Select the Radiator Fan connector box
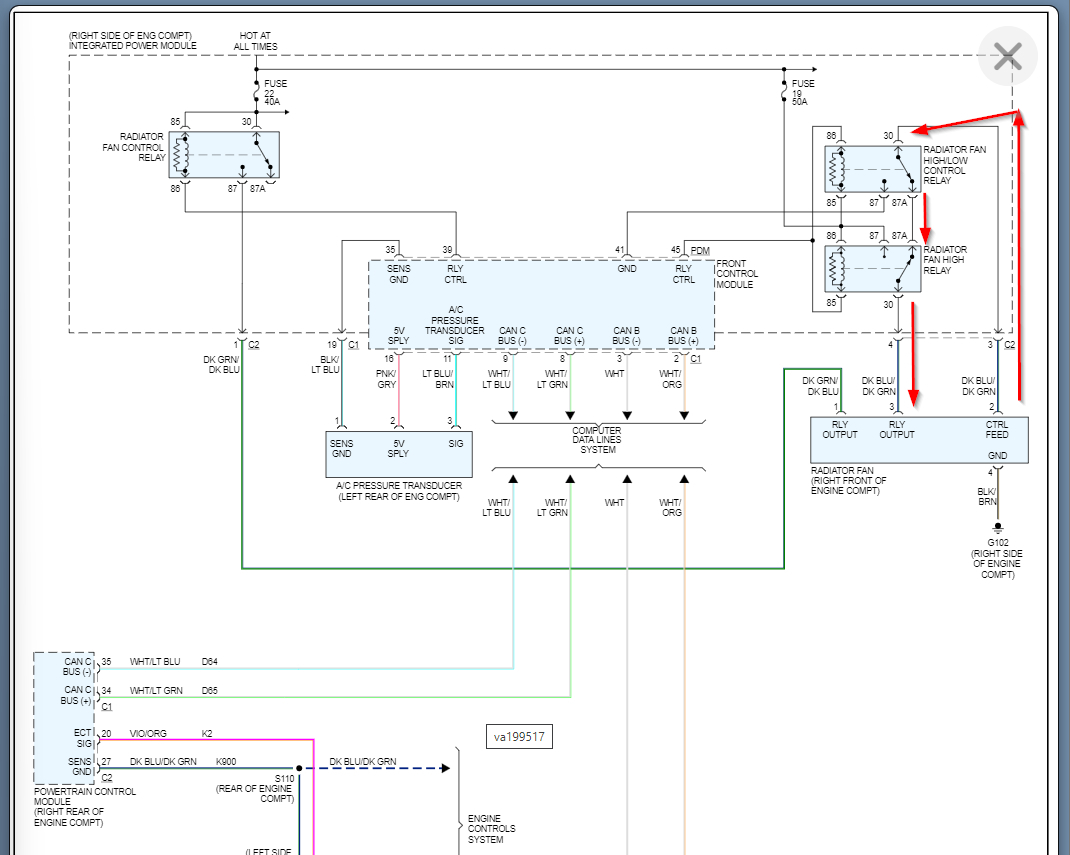Screen dimensions: 1070x855 918,440
